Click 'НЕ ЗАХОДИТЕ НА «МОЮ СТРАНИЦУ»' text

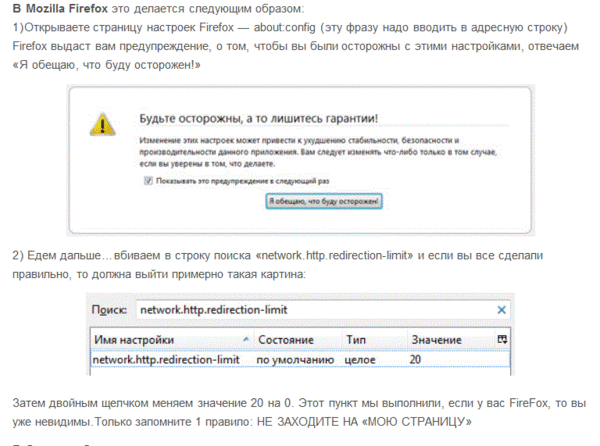pyautogui.click(x=364, y=422)
